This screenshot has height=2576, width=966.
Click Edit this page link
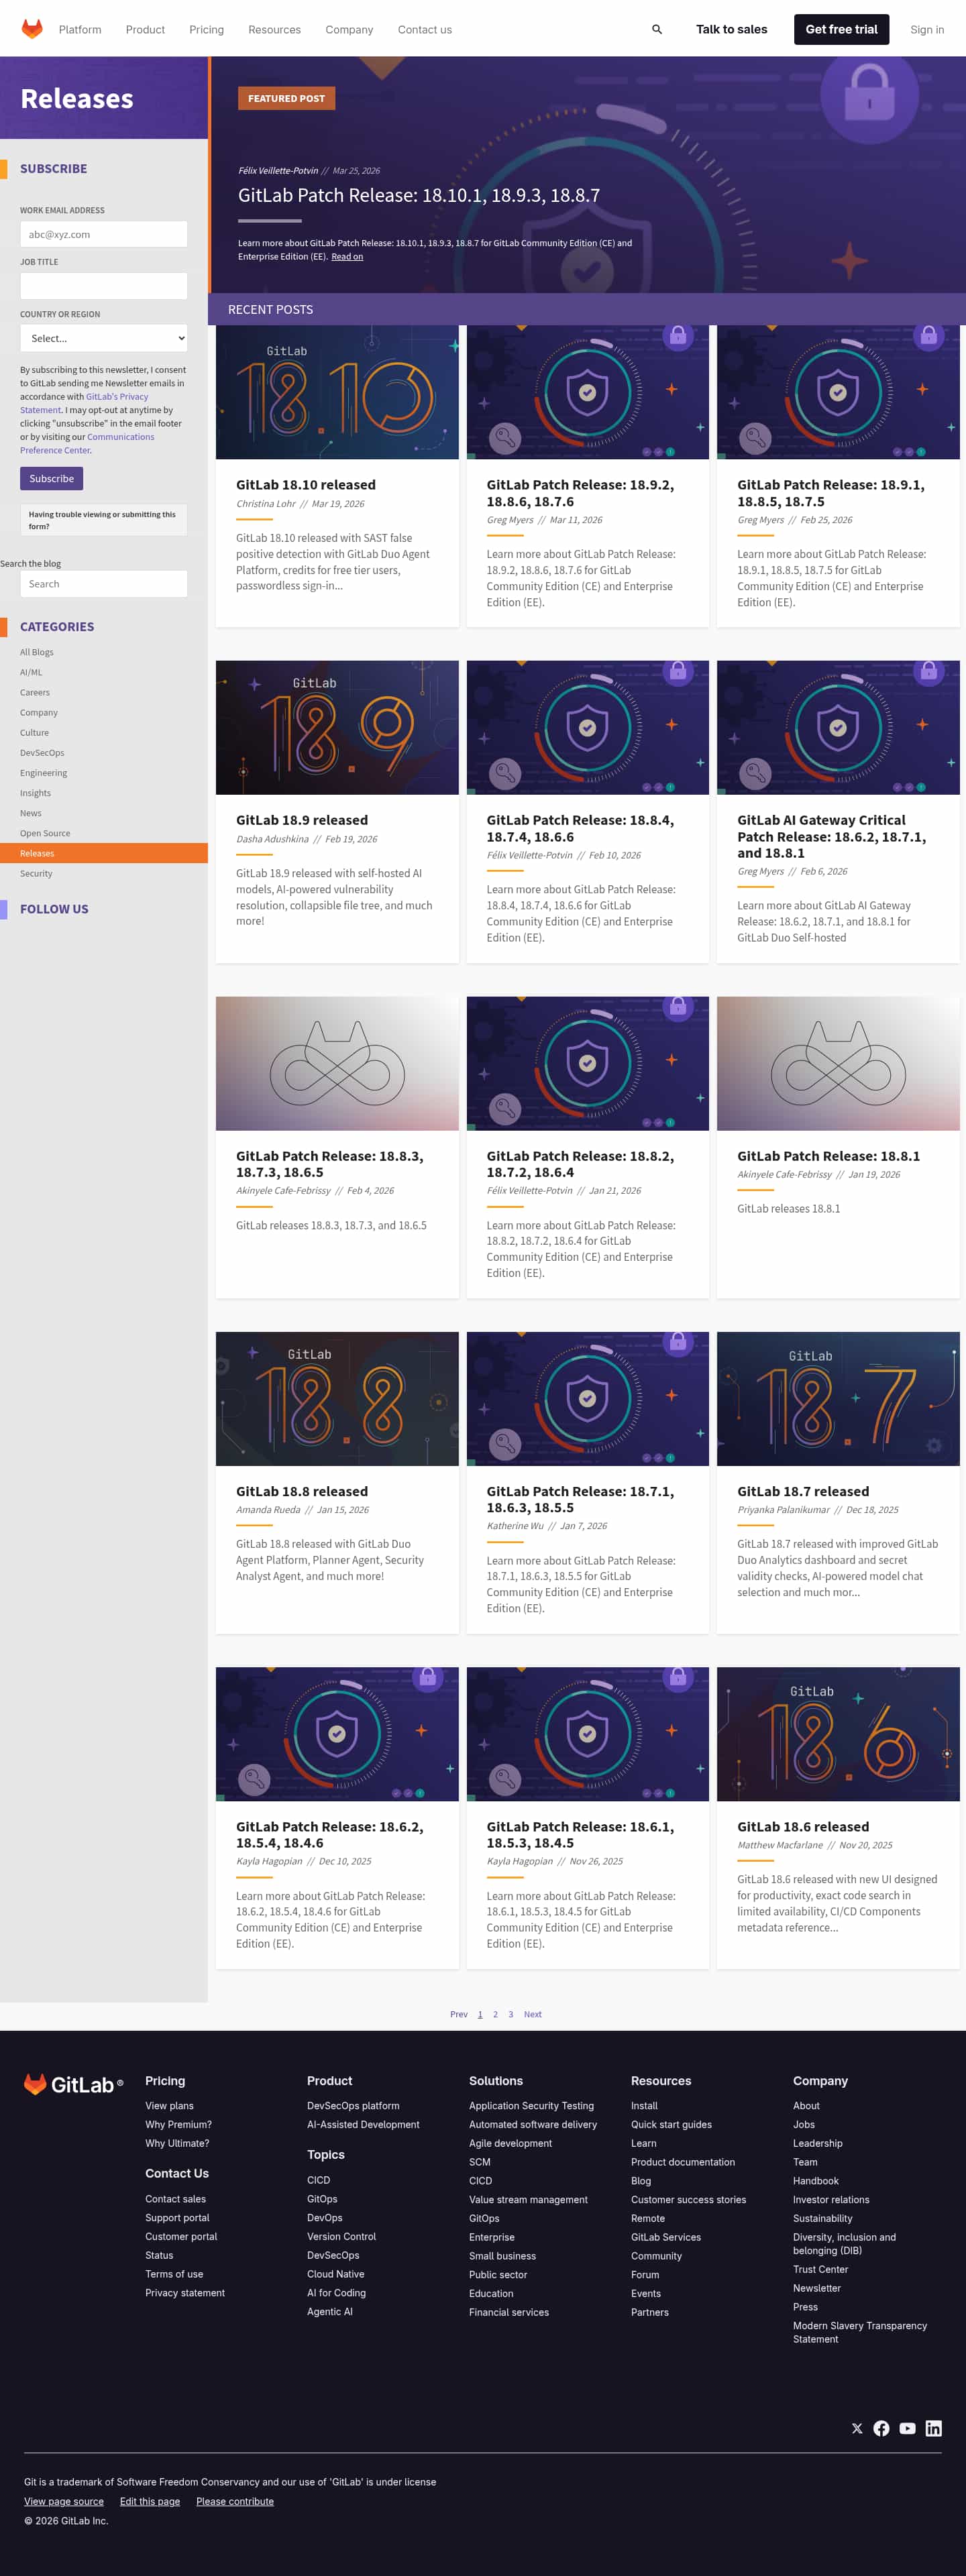coord(150,2501)
